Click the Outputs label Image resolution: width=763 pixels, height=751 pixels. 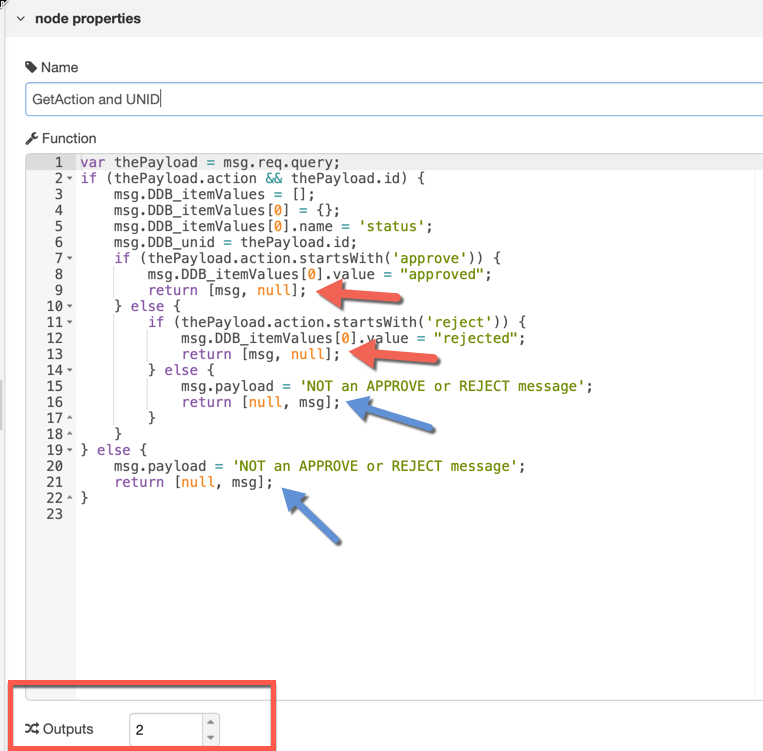68,729
